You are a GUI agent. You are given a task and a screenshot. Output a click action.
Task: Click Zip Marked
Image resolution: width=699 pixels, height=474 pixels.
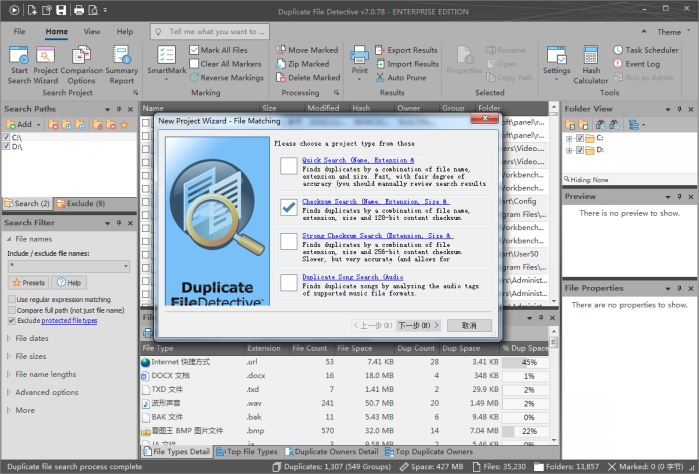(x=302, y=64)
